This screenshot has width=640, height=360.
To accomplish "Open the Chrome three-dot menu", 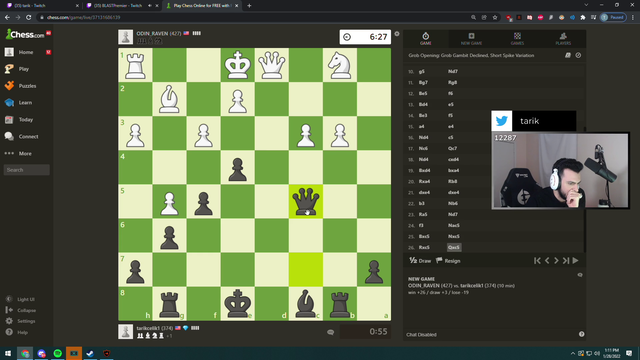I will click(x=633, y=18).
